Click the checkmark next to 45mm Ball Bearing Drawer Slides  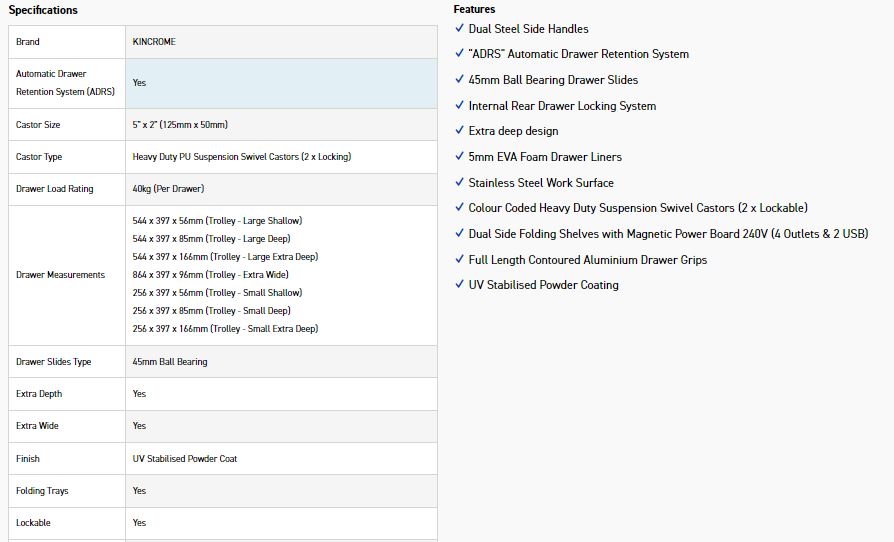[x=459, y=80]
